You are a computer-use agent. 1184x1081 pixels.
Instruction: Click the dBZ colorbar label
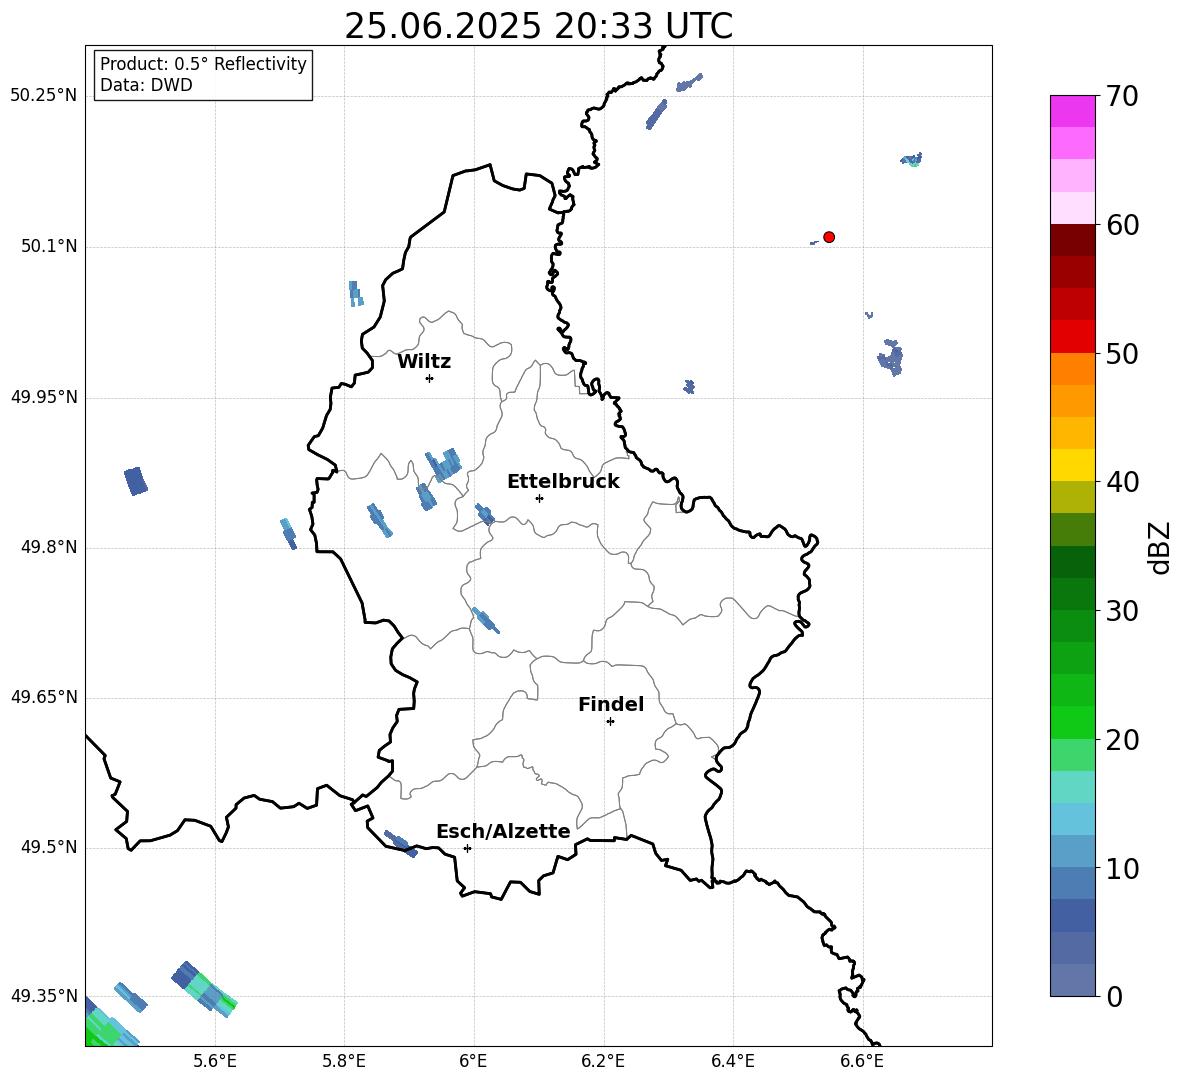(1159, 547)
